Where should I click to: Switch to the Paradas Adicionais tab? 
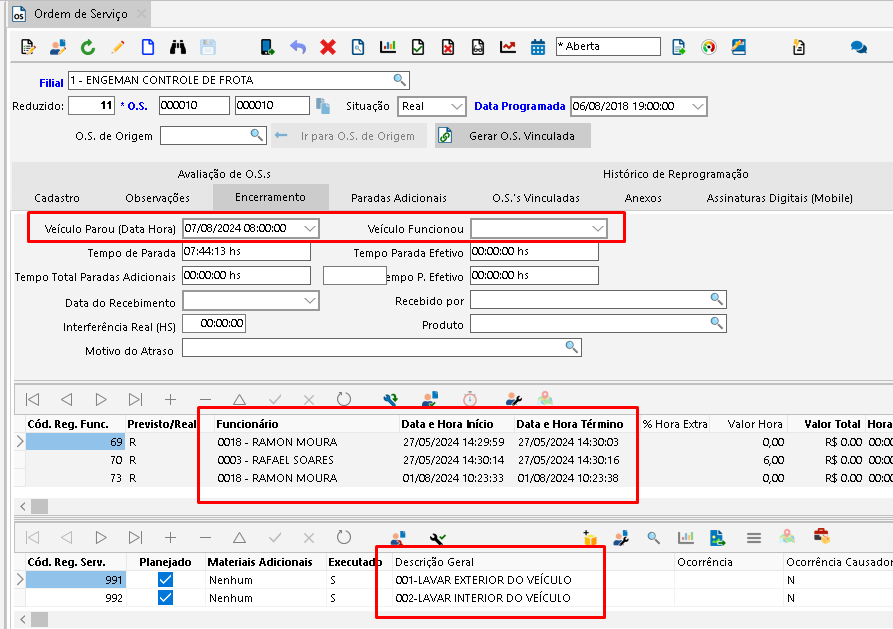[x=398, y=198]
